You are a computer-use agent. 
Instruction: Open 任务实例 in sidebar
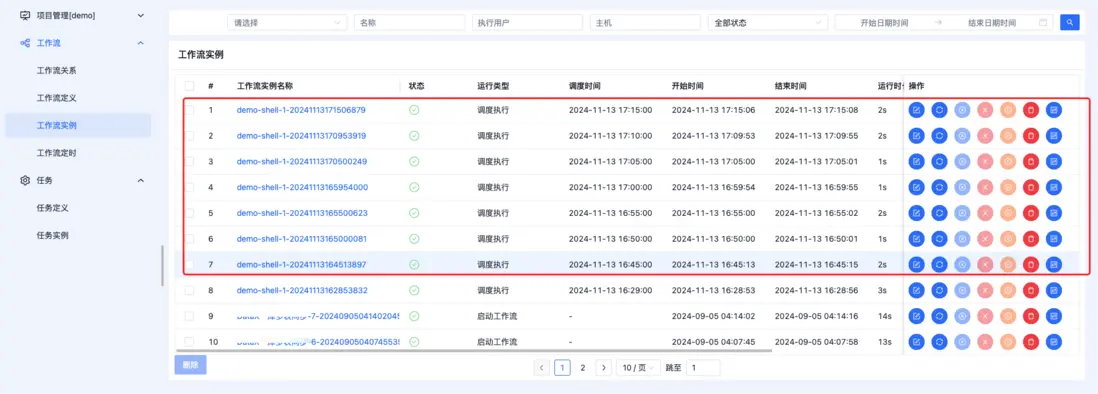pyautogui.click(x=52, y=235)
